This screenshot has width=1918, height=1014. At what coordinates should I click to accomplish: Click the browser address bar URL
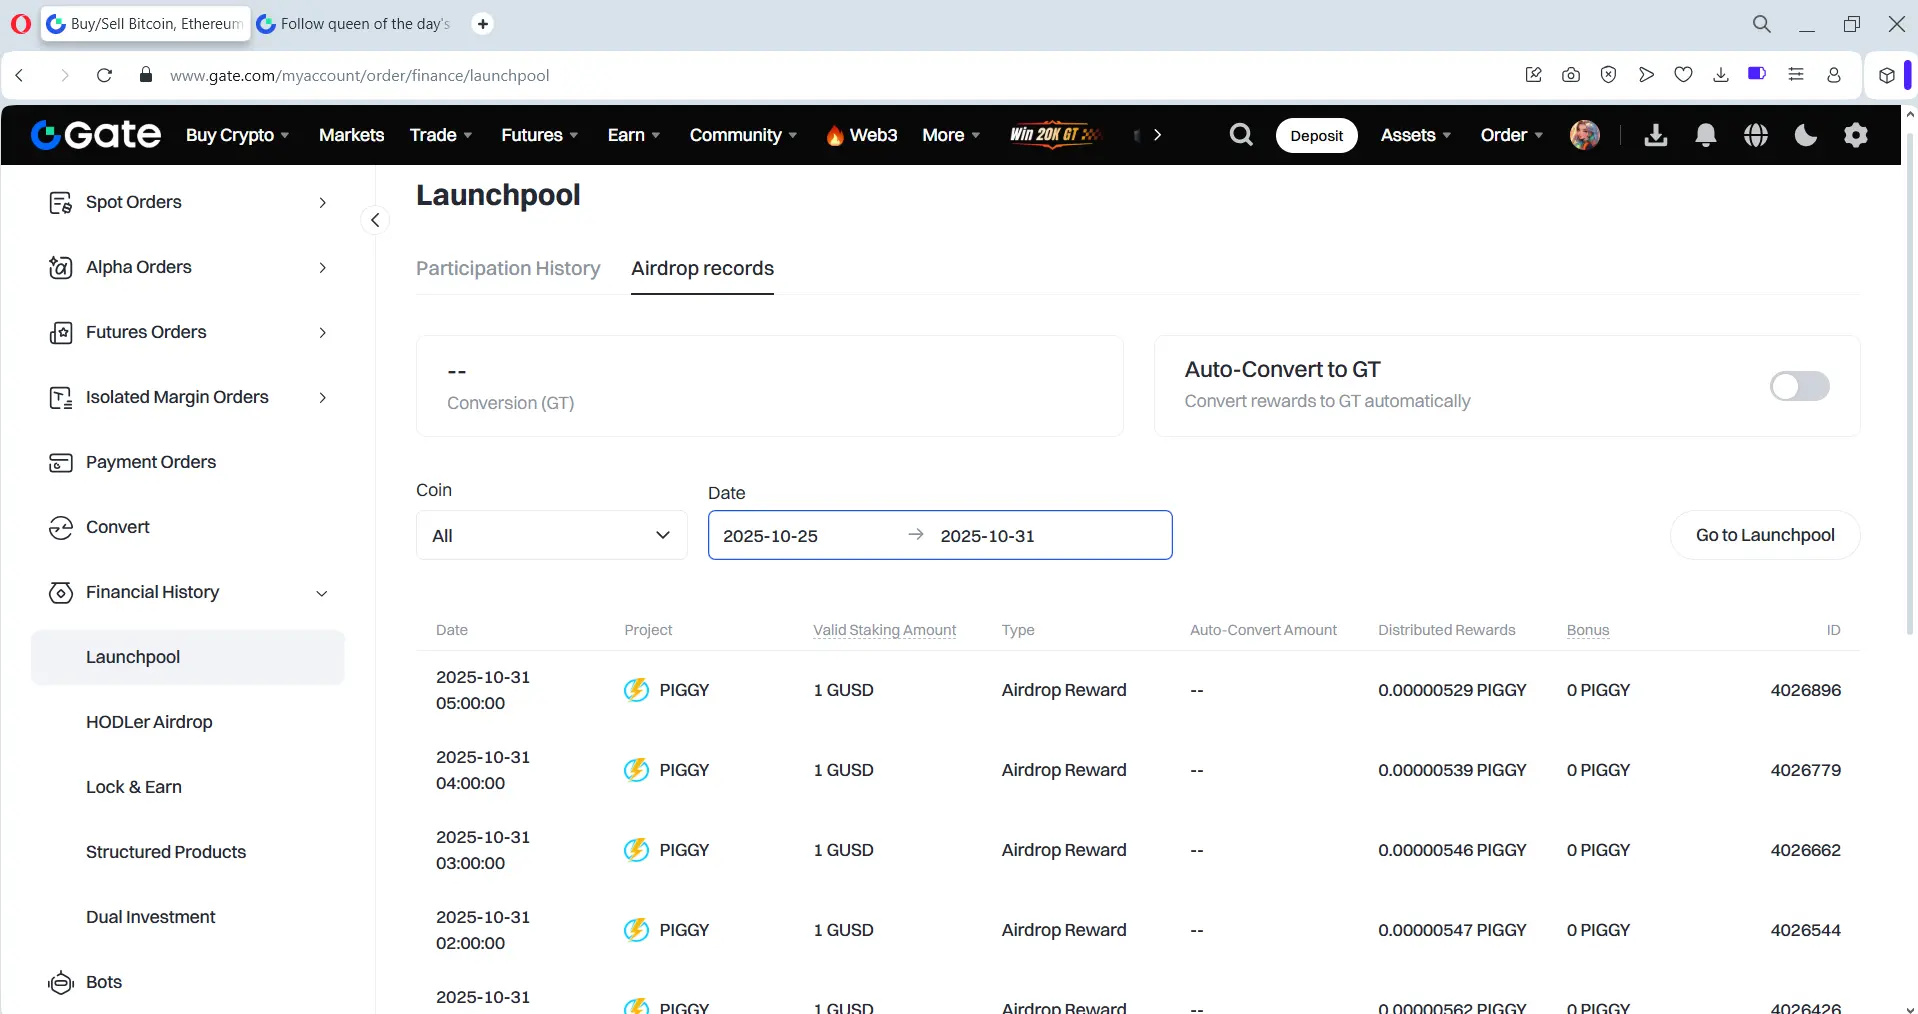[x=360, y=75]
